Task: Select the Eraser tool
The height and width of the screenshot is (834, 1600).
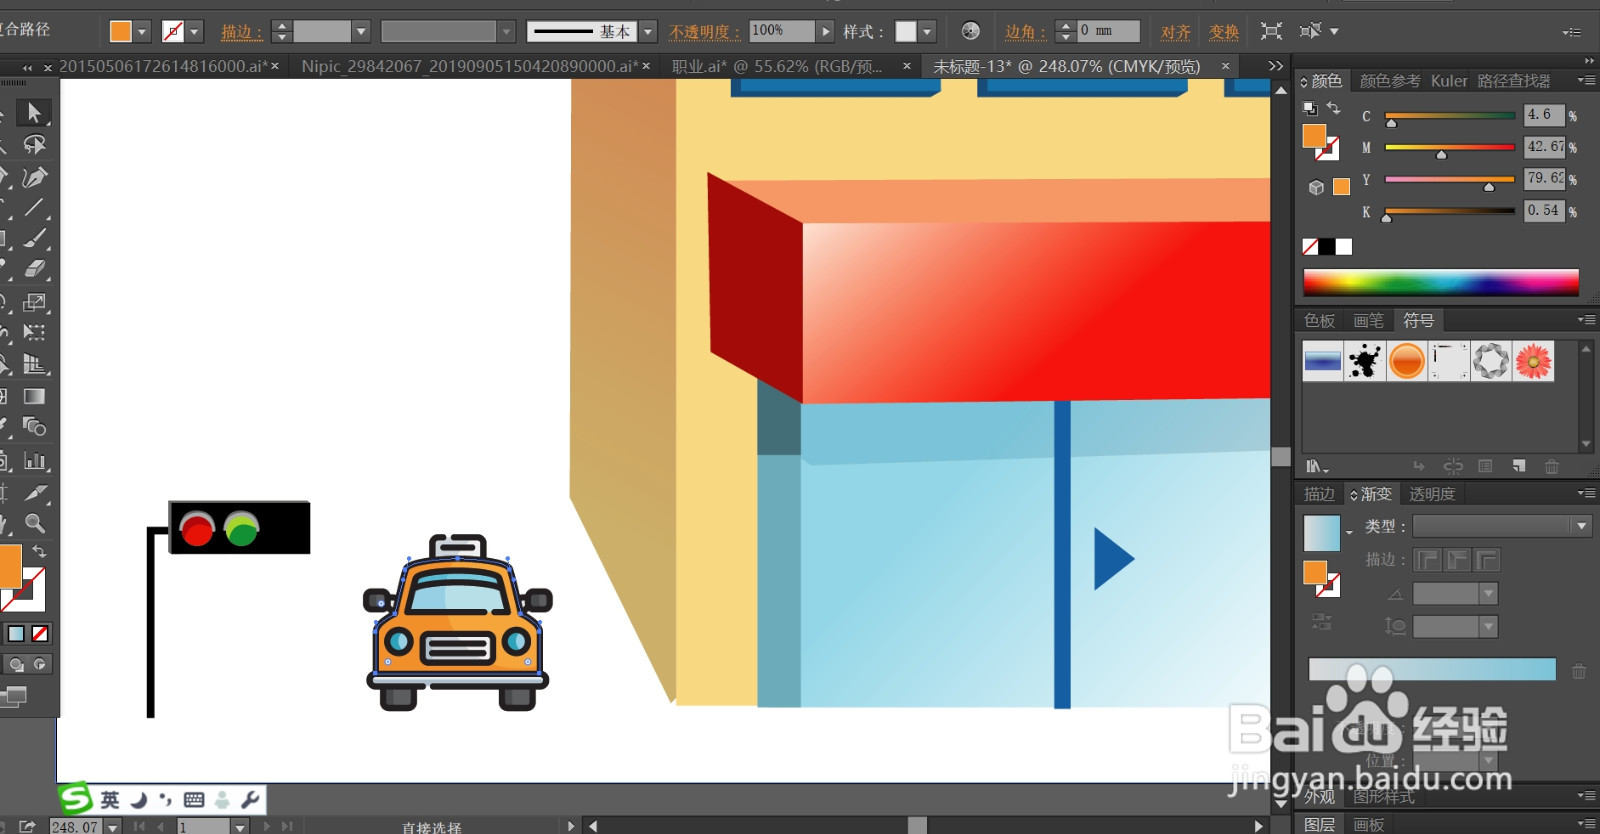Action: (34, 269)
